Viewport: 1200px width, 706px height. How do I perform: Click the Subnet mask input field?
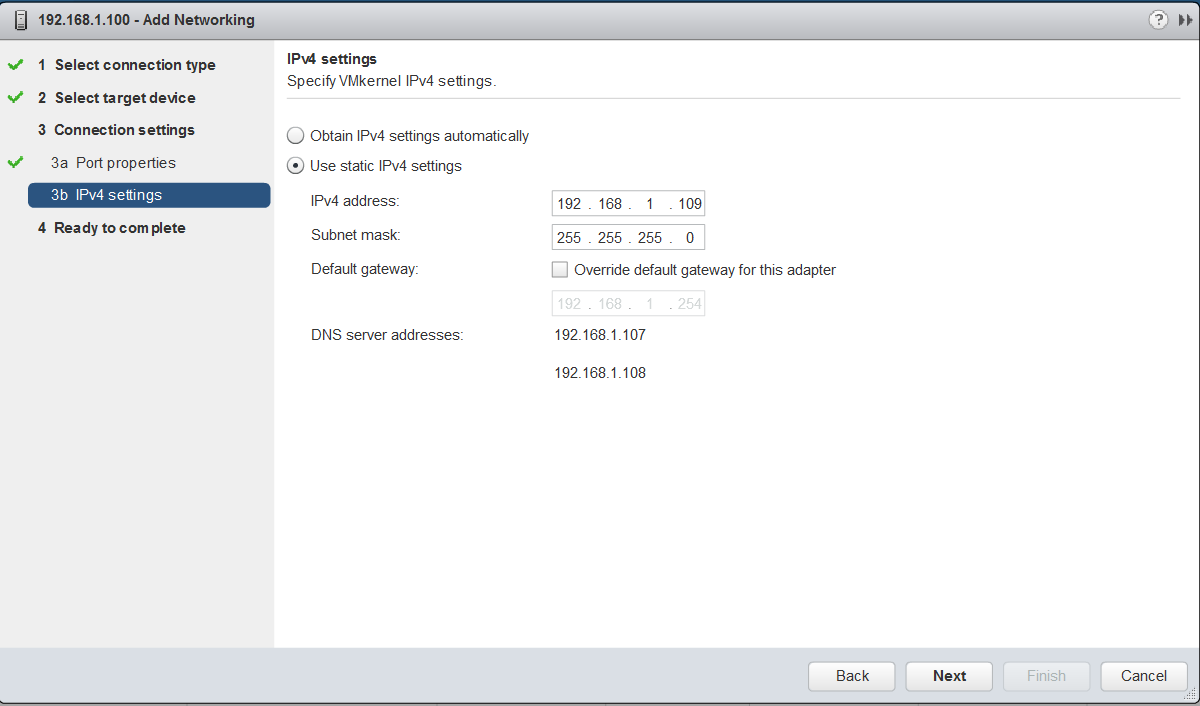(x=628, y=238)
